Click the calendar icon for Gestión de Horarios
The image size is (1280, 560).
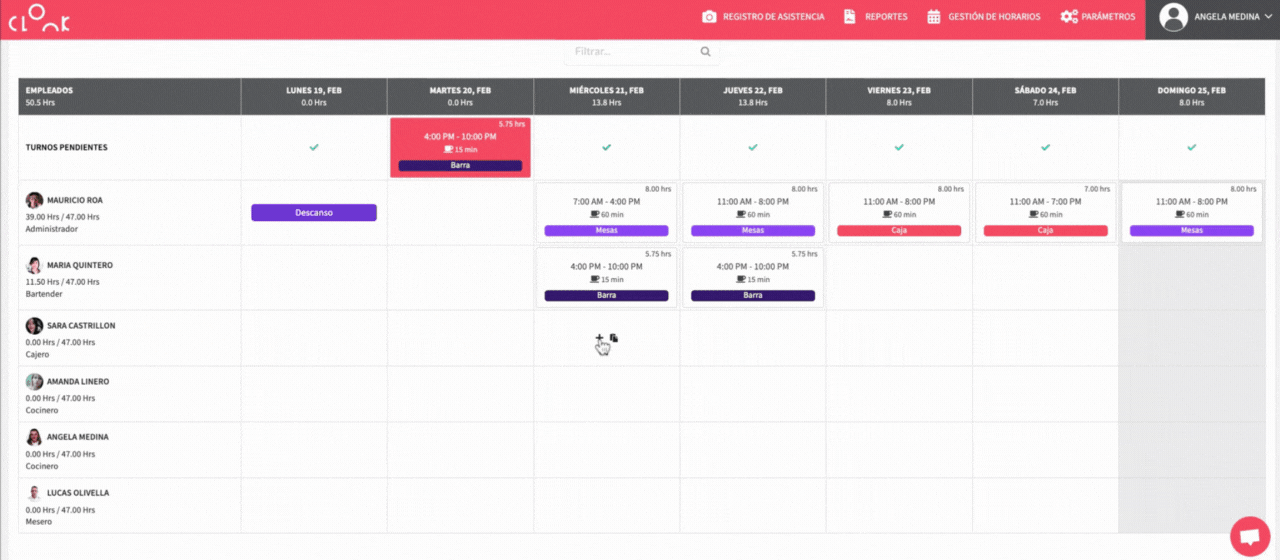pos(934,17)
